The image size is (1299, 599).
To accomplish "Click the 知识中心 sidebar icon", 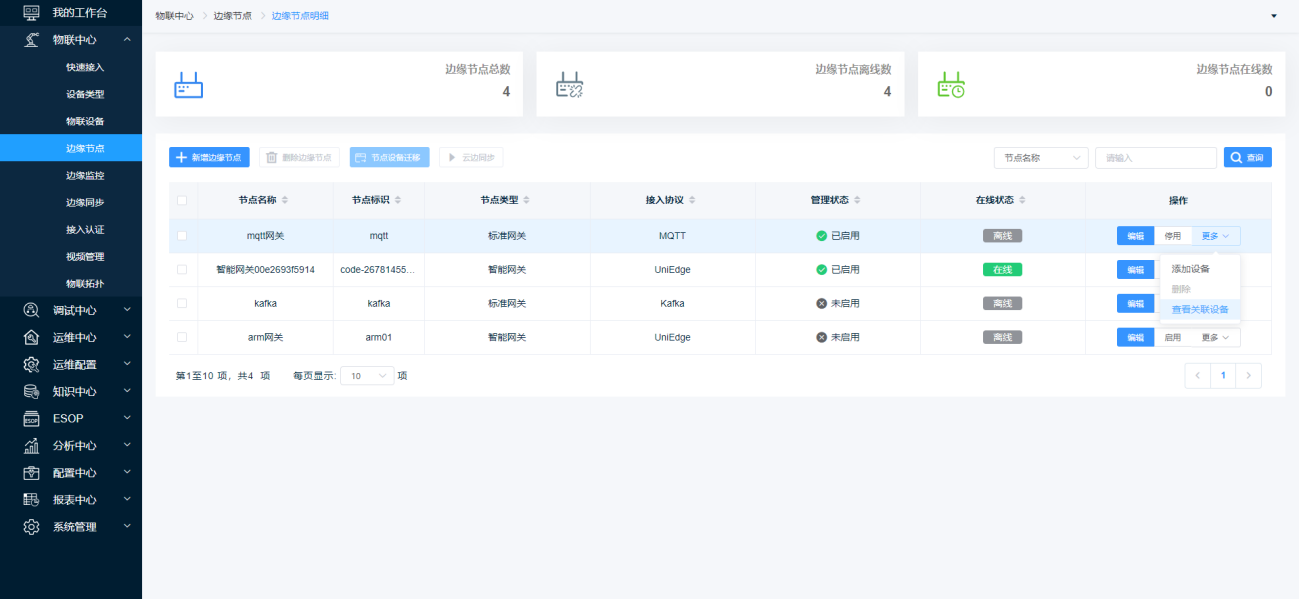I will [x=31, y=391].
